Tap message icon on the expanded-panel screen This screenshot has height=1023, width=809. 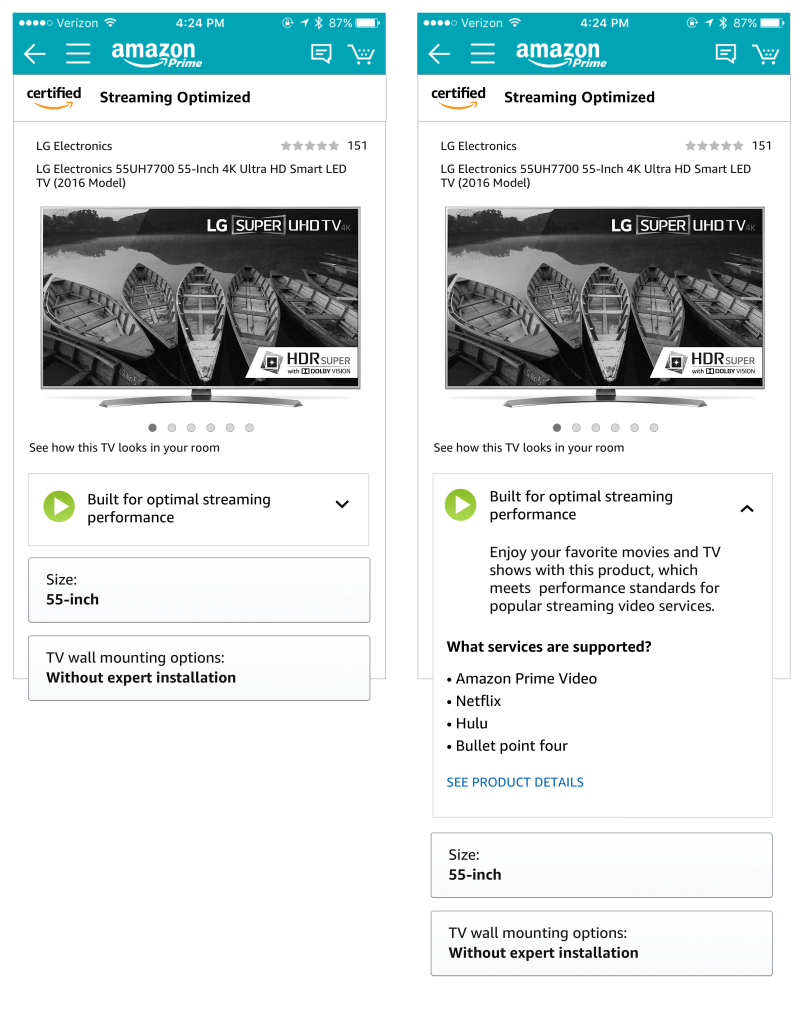(726, 54)
